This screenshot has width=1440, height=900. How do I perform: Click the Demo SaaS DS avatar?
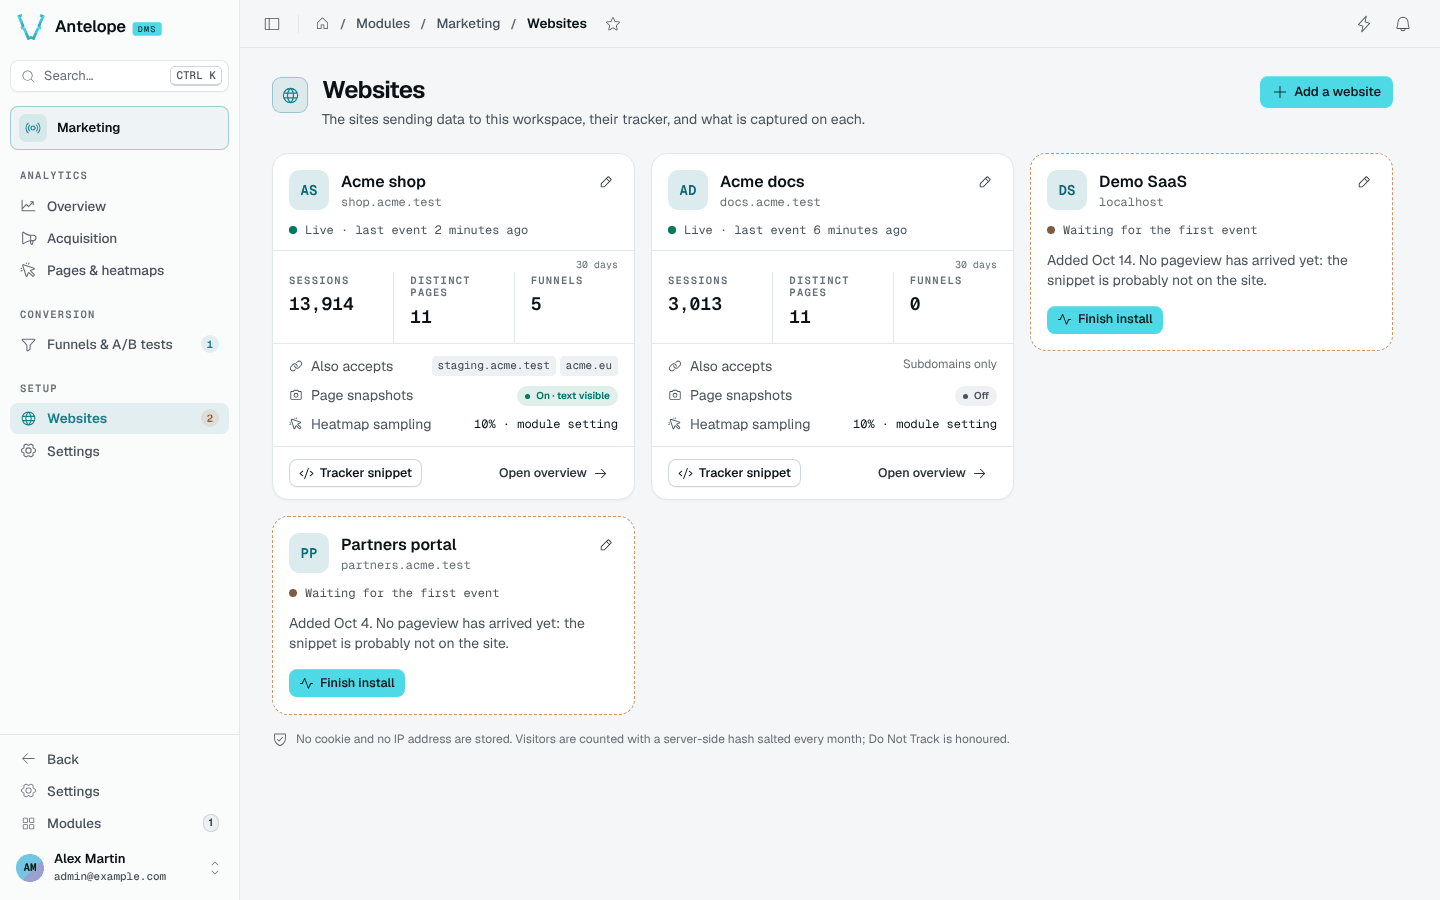click(x=1067, y=190)
